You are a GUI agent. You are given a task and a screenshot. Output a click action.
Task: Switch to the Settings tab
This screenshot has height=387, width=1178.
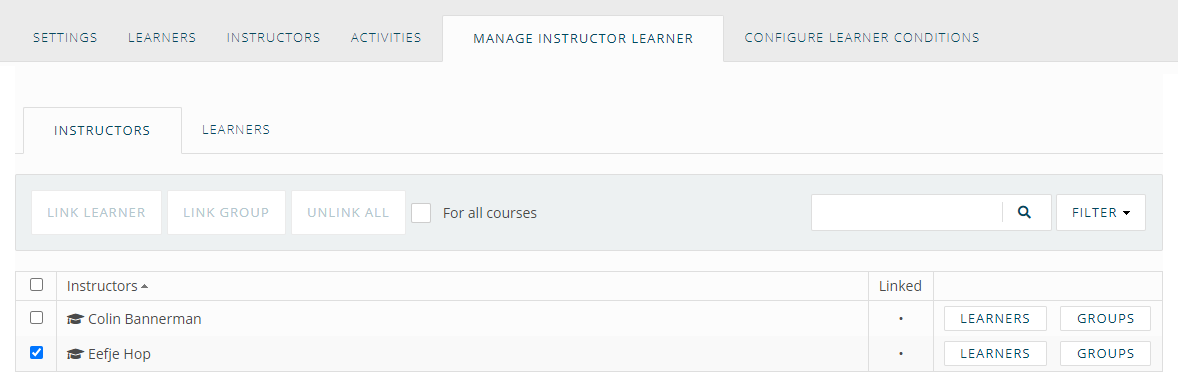click(65, 38)
